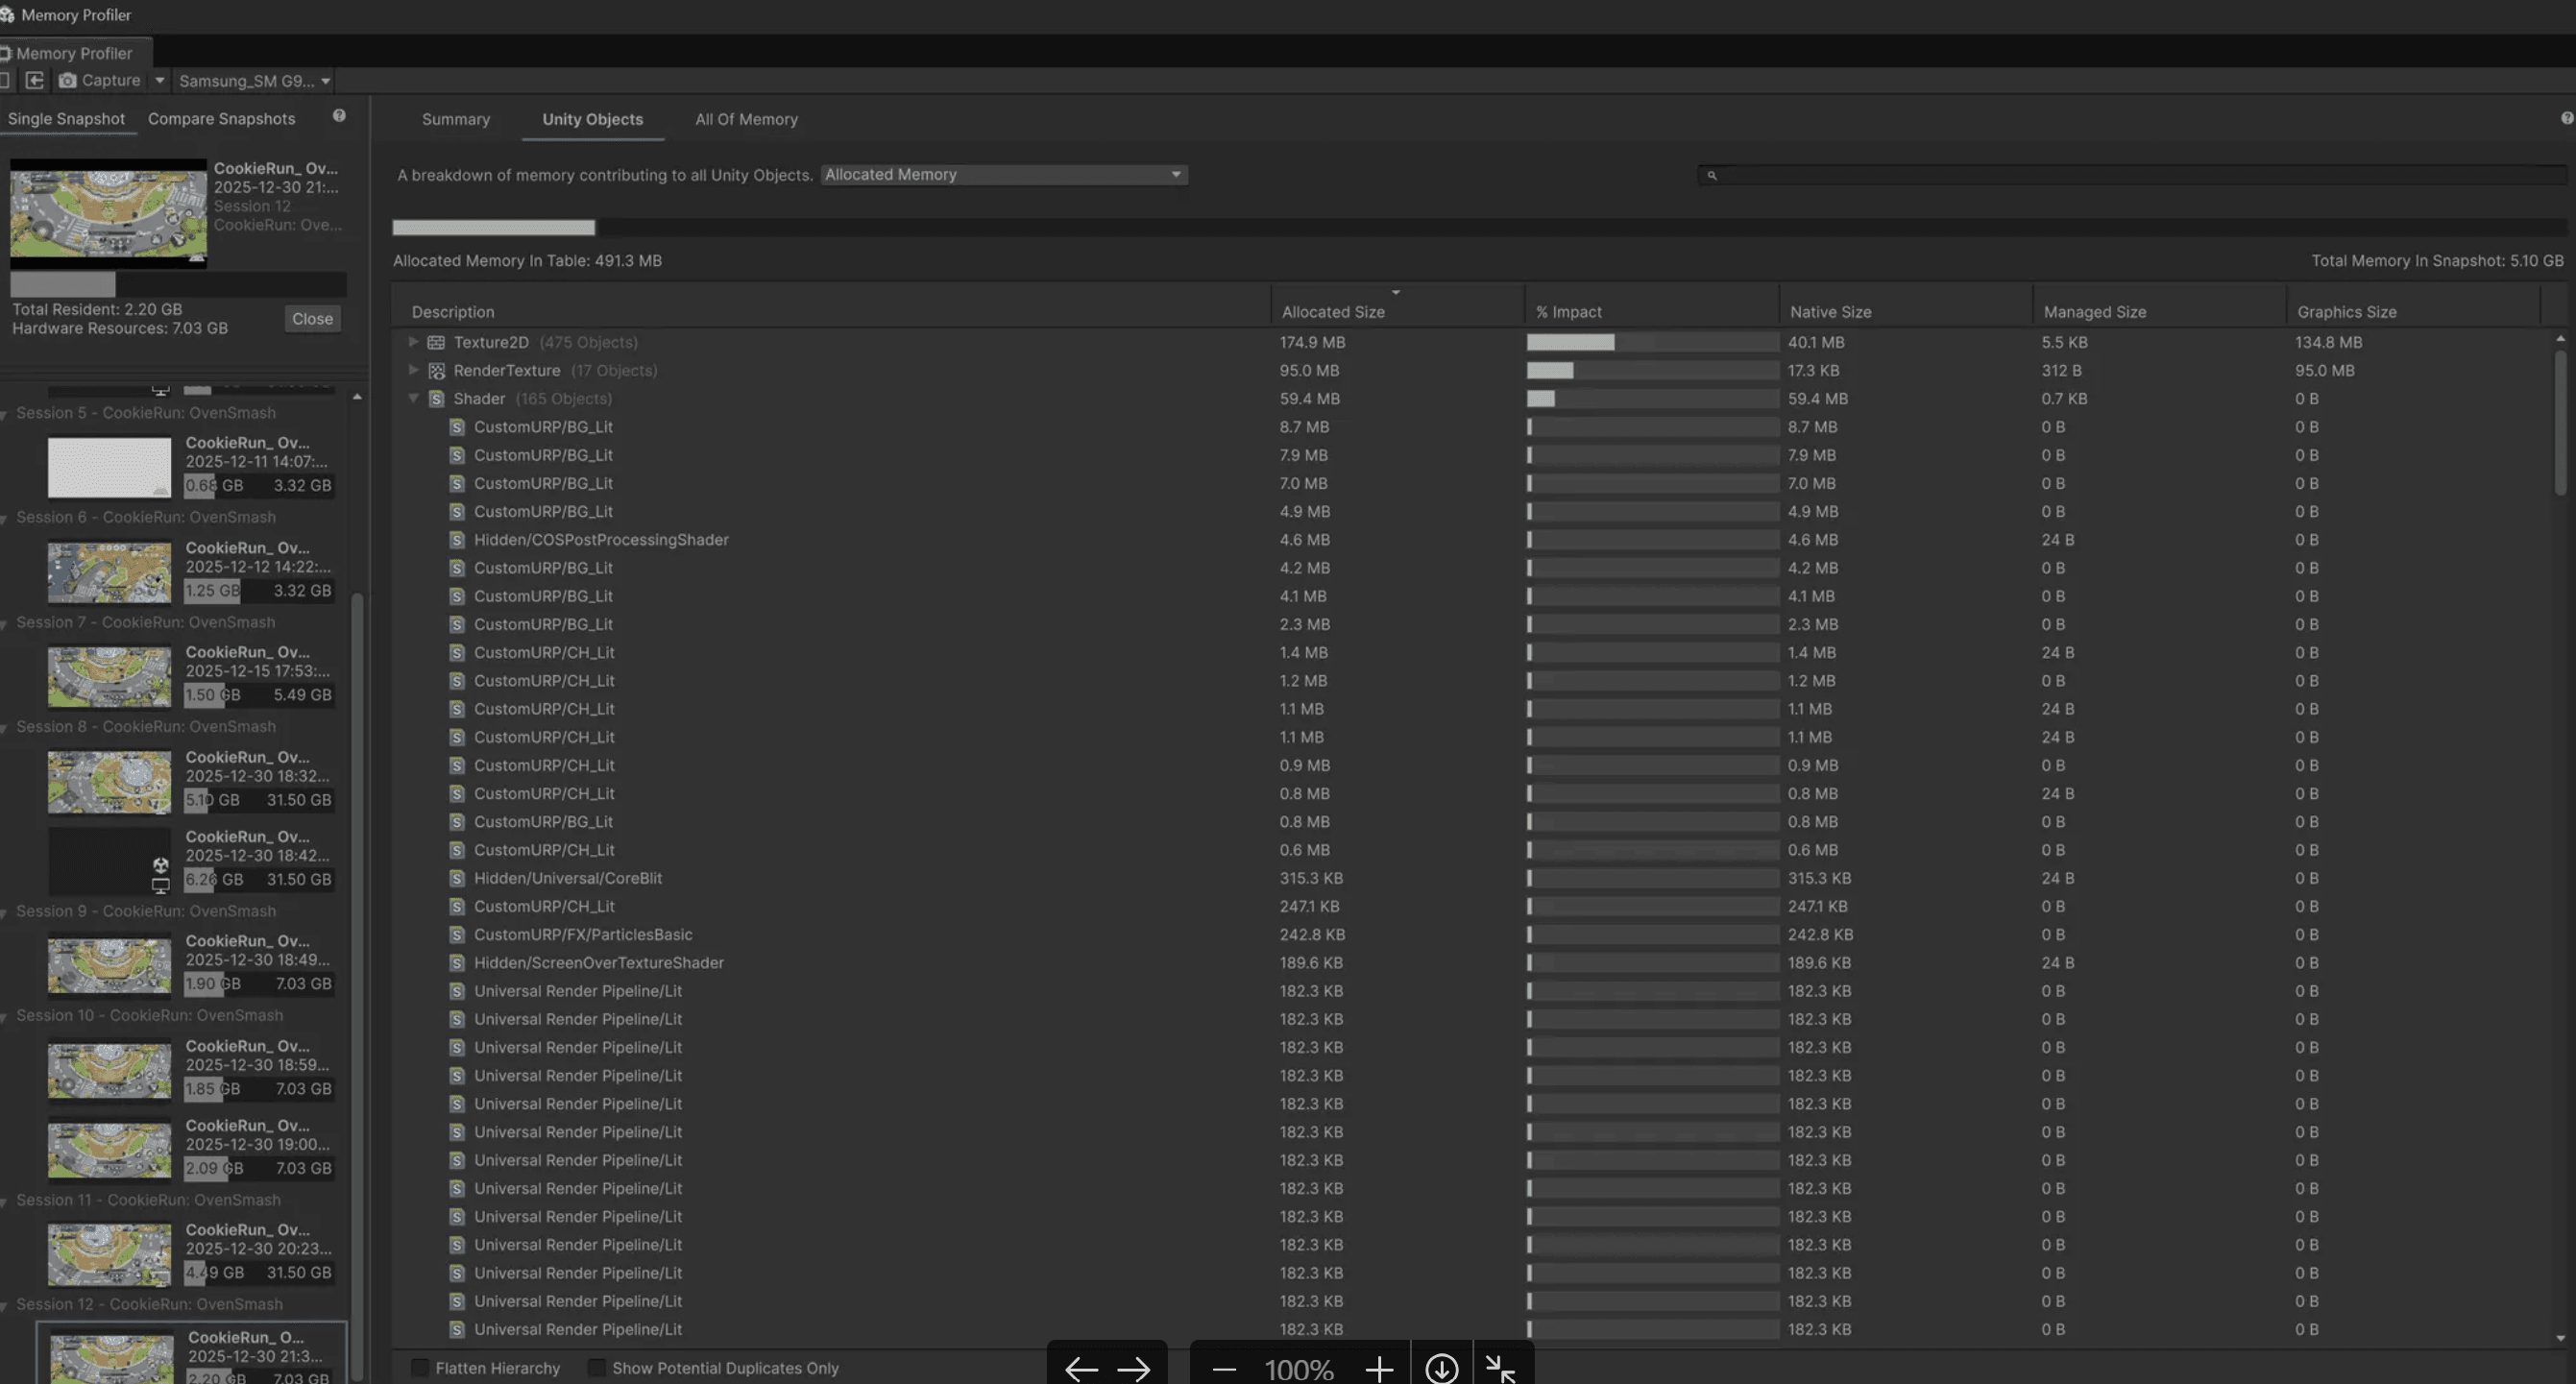This screenshot has width=2576, height=1384.
Task: Click icon of Hidden/COSPostProcessingShader row
Action: pos(457,539)
